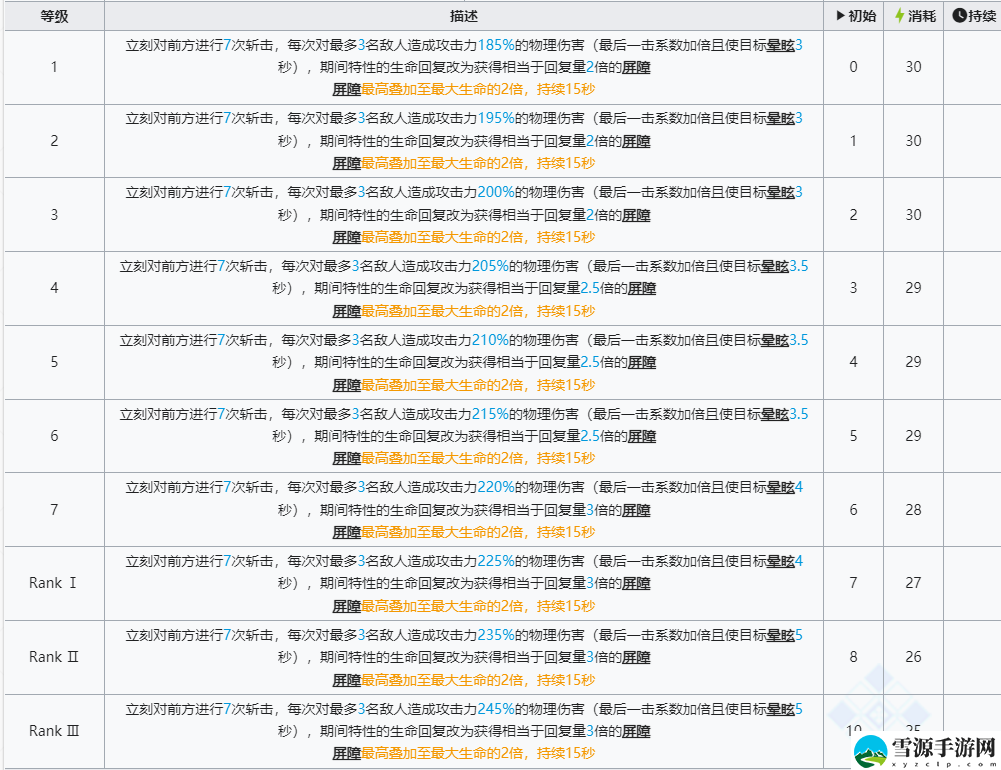Viewport: 1001px width, 770px height.
Task: Click the 200% damage value
Action: pos(496,193)
